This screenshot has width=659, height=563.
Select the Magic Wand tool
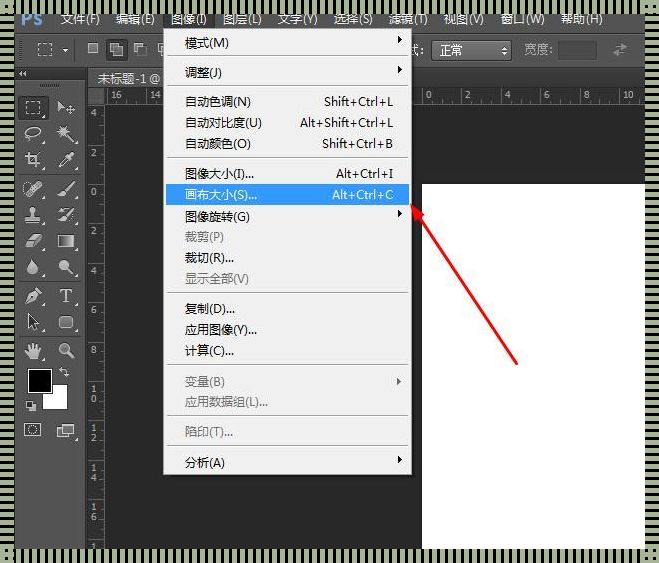66,134
